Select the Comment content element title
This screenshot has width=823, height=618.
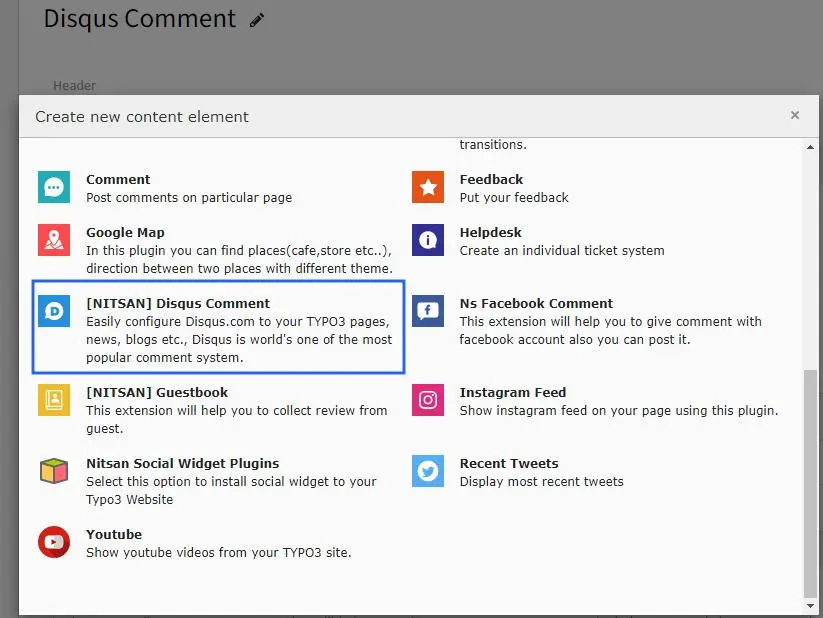[118, 180]
